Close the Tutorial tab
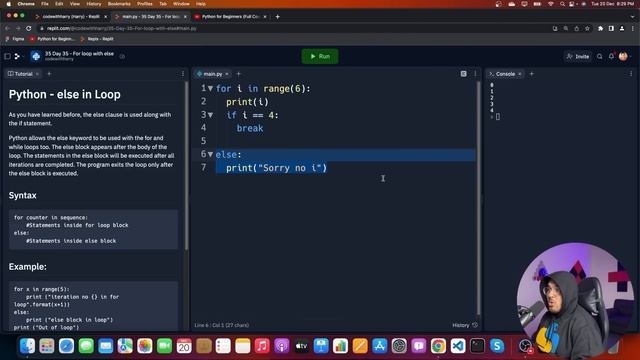Screen dimensions: 640x360 37,74
